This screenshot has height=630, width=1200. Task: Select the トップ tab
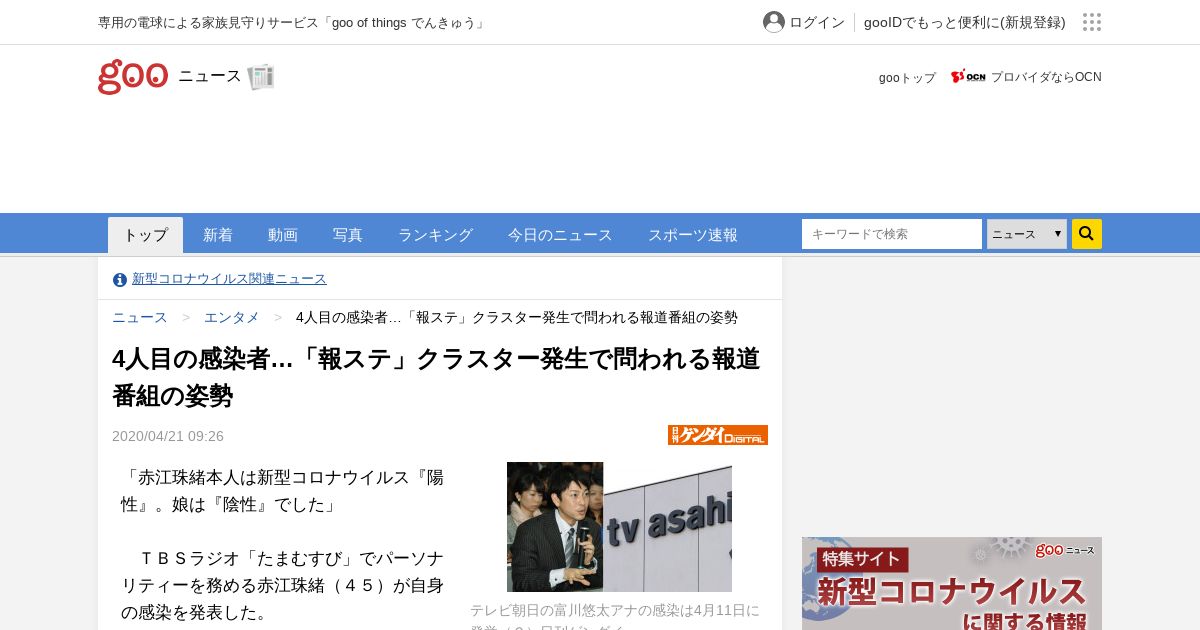146,235
